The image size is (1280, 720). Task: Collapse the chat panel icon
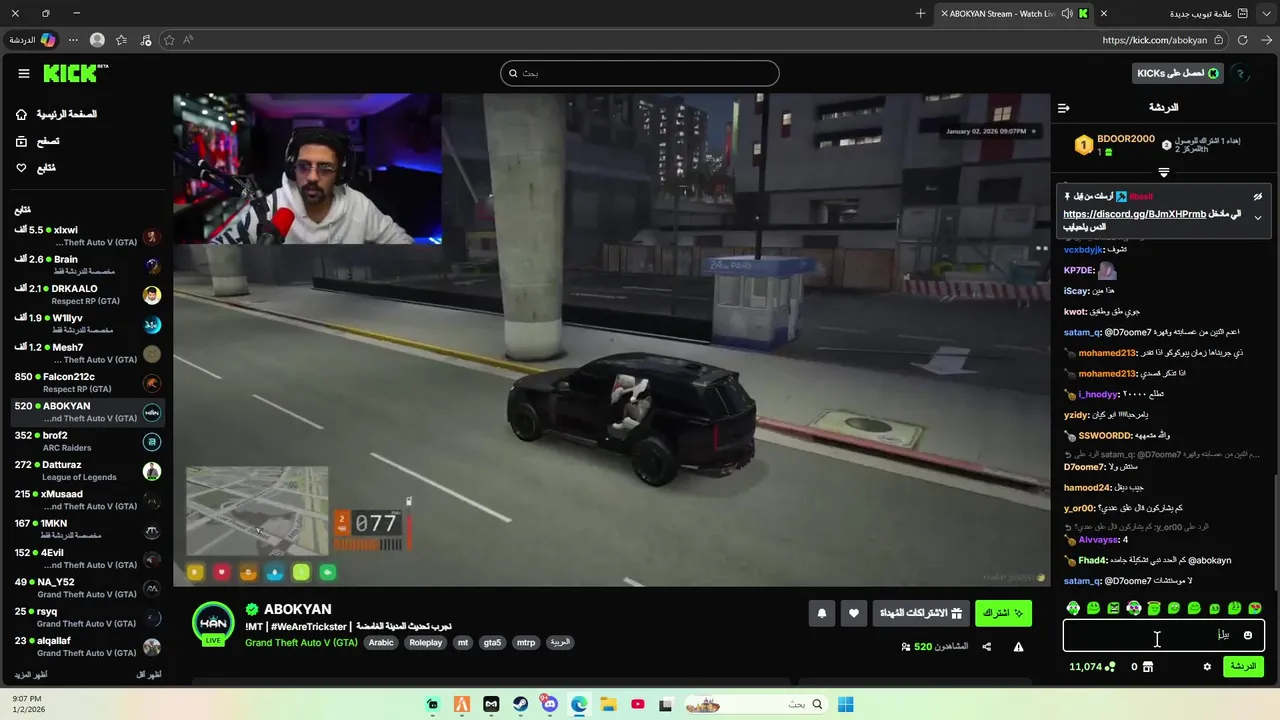click(x=1063, y=107)
